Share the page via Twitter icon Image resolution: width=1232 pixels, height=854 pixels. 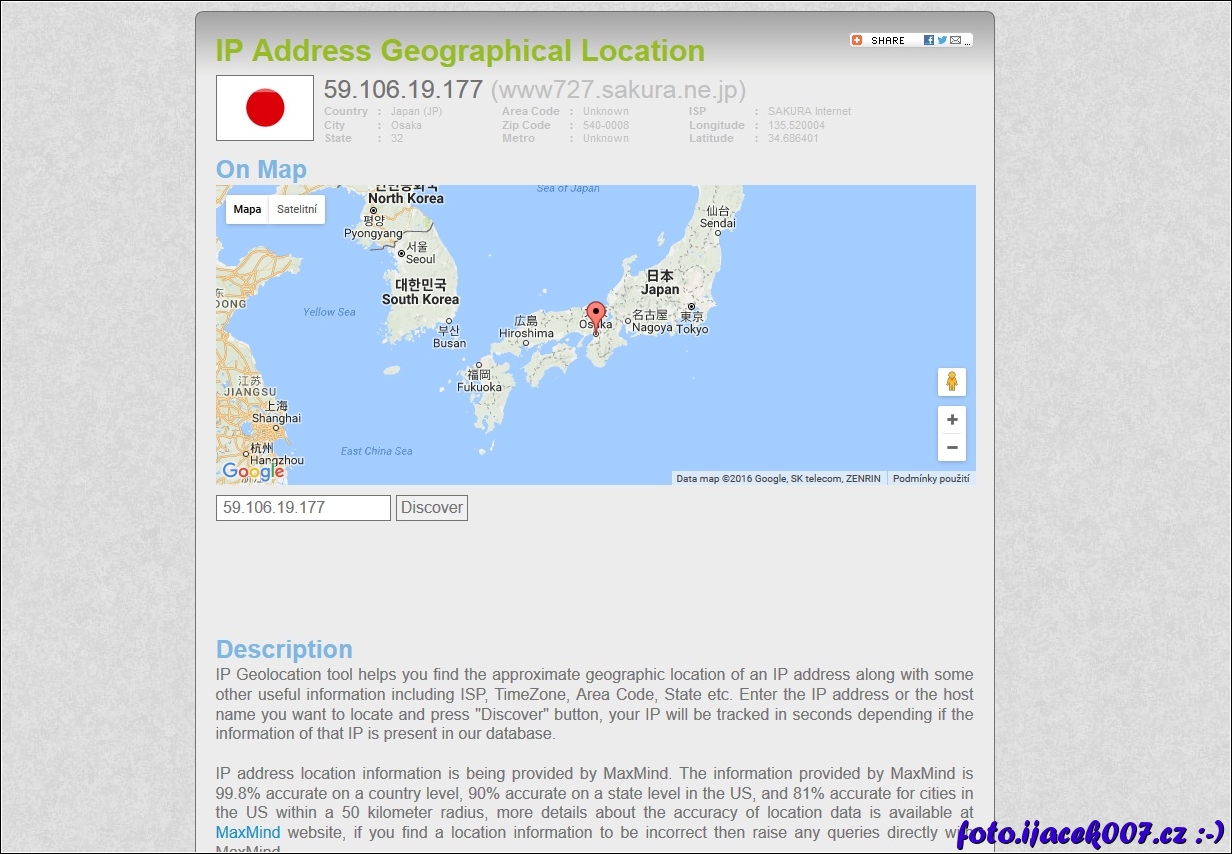click(942, 40)
